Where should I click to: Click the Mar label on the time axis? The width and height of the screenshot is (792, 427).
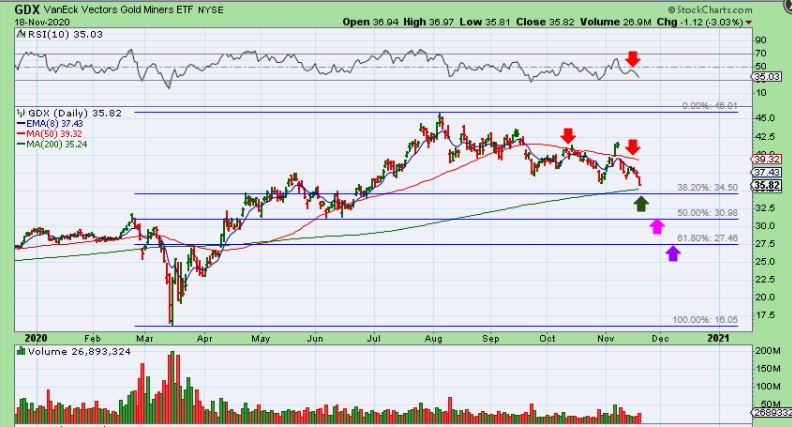[x=144, y=339]
